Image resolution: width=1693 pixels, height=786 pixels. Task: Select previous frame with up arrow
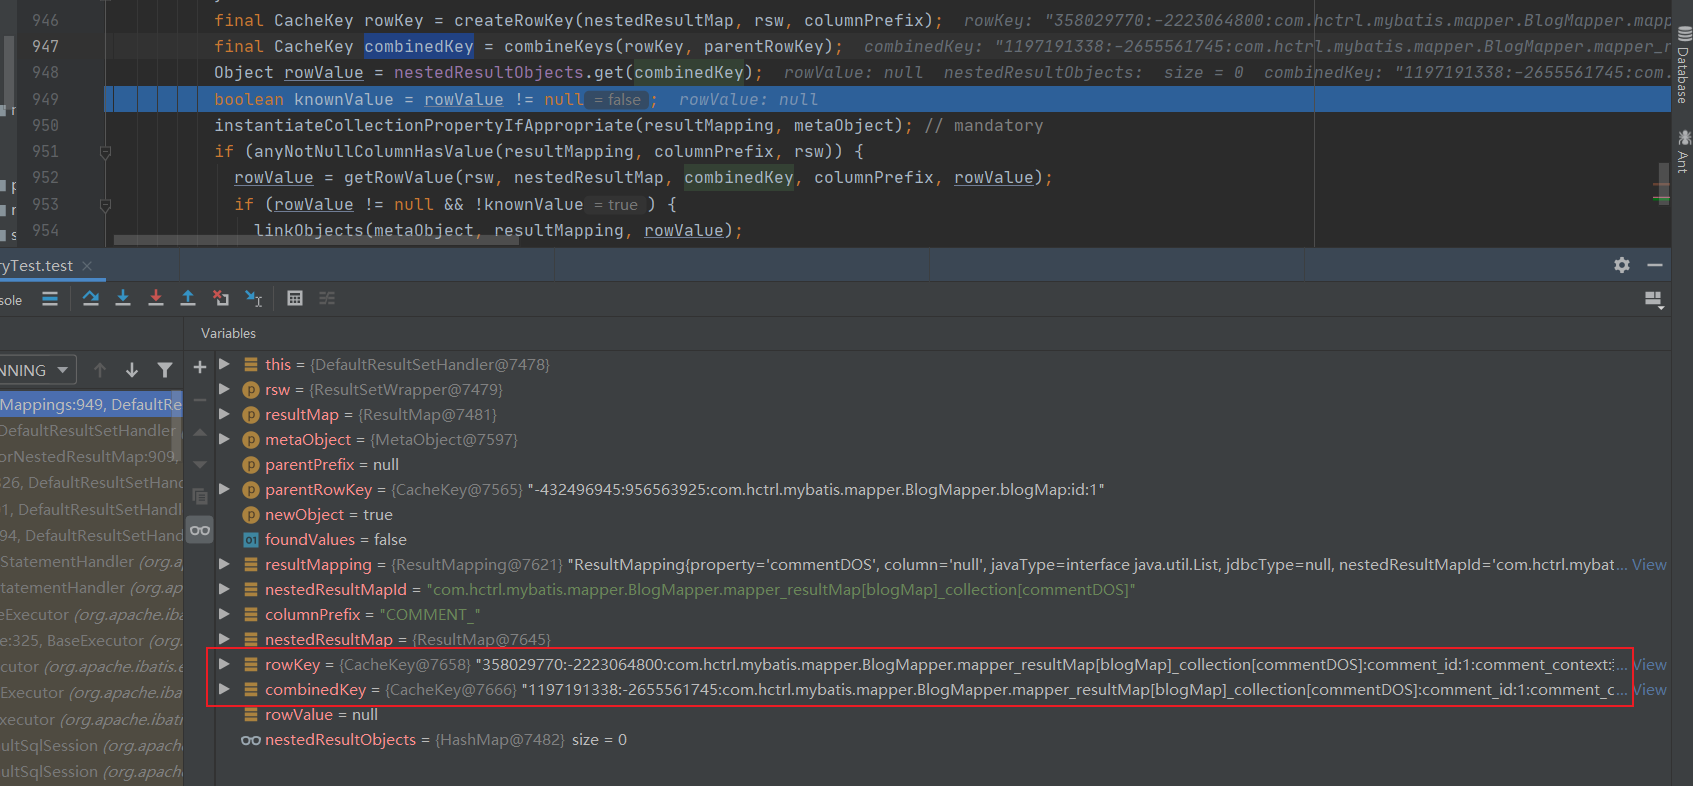(x=100, y=370)
